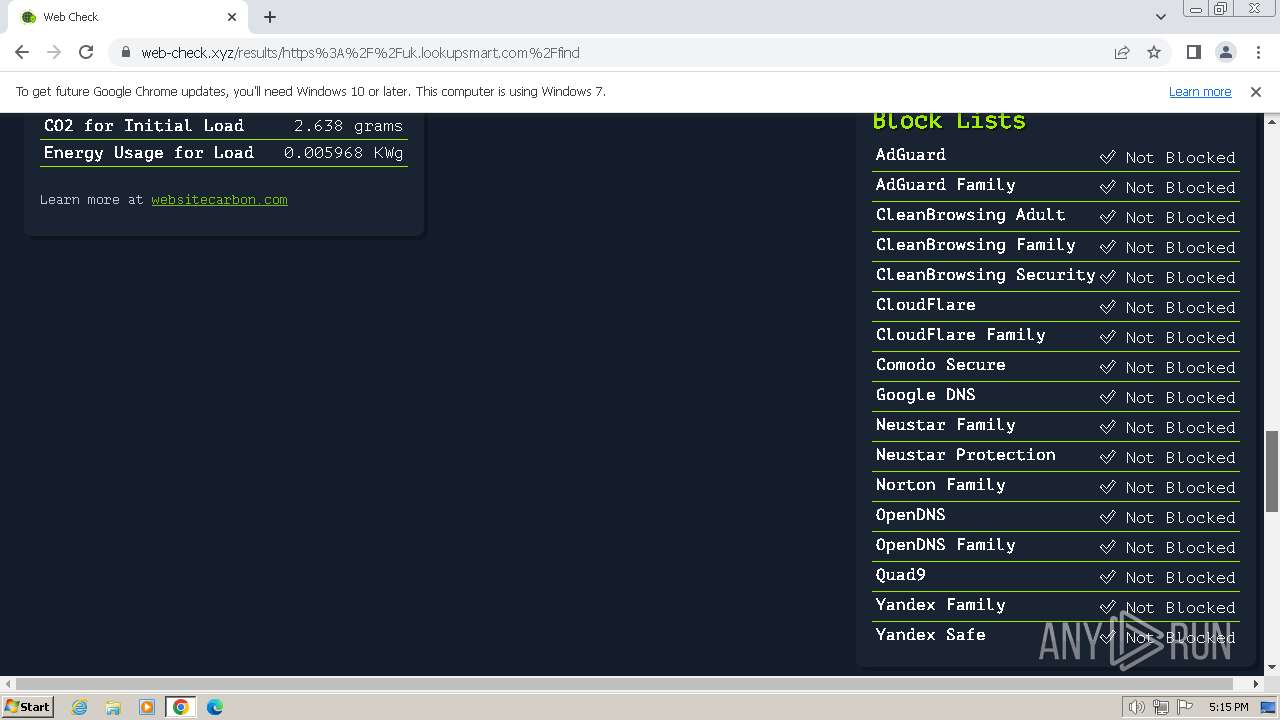Open the Chrome profile avatar

tap(1225, 53)
